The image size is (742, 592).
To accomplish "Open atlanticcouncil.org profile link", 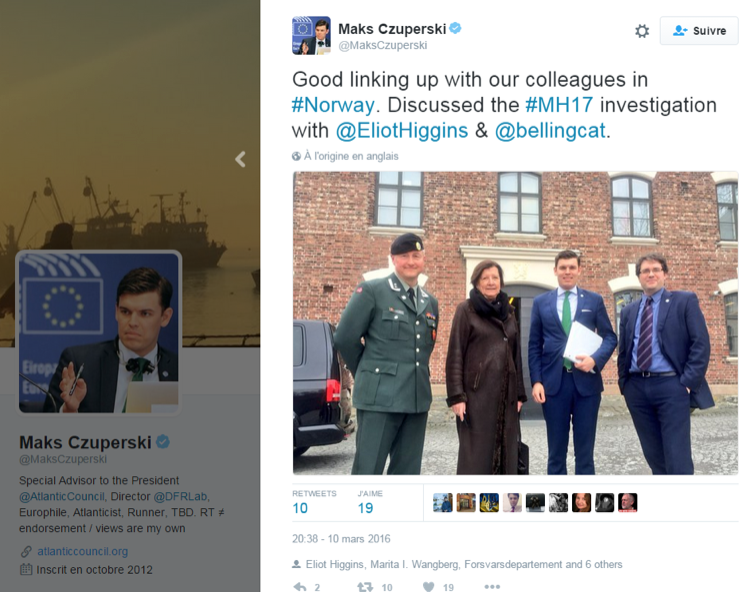I will tap(82, 552).
